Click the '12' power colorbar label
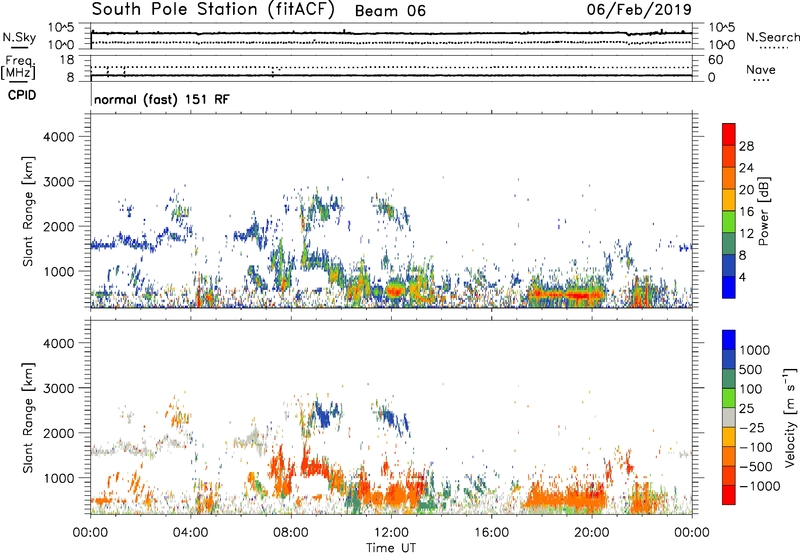This screenshot has width=800, height=554. coord(746,234)
